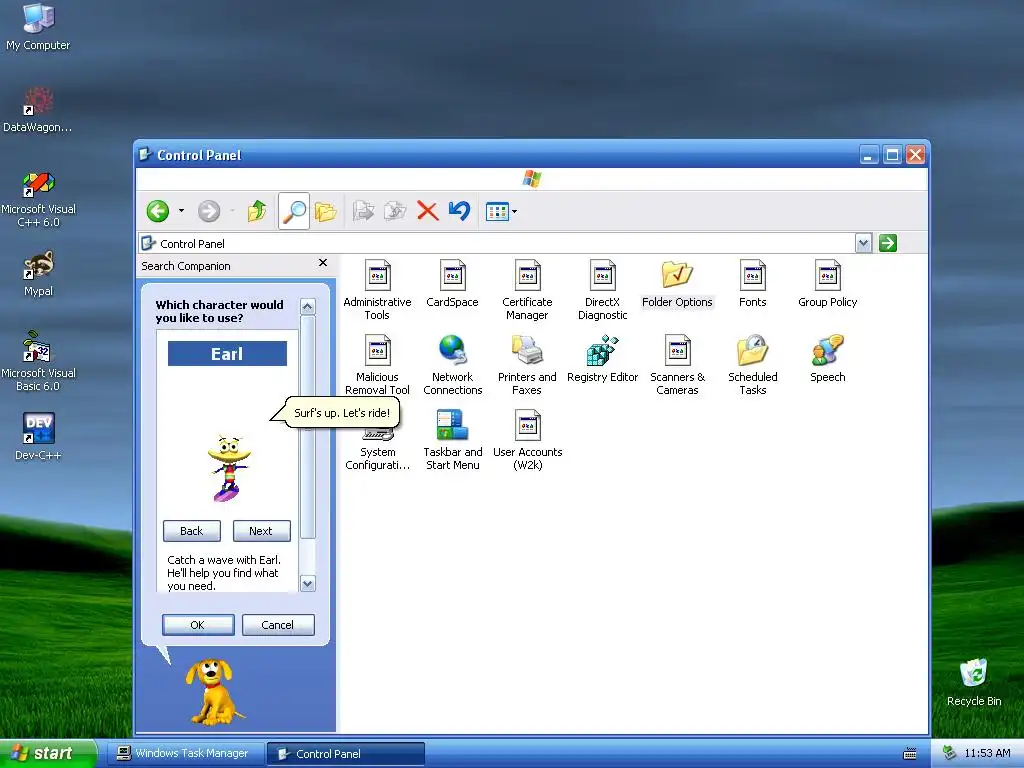Click the red Delete X icon
This screenshot has height=768, width=1024.
tap(428, 211)
